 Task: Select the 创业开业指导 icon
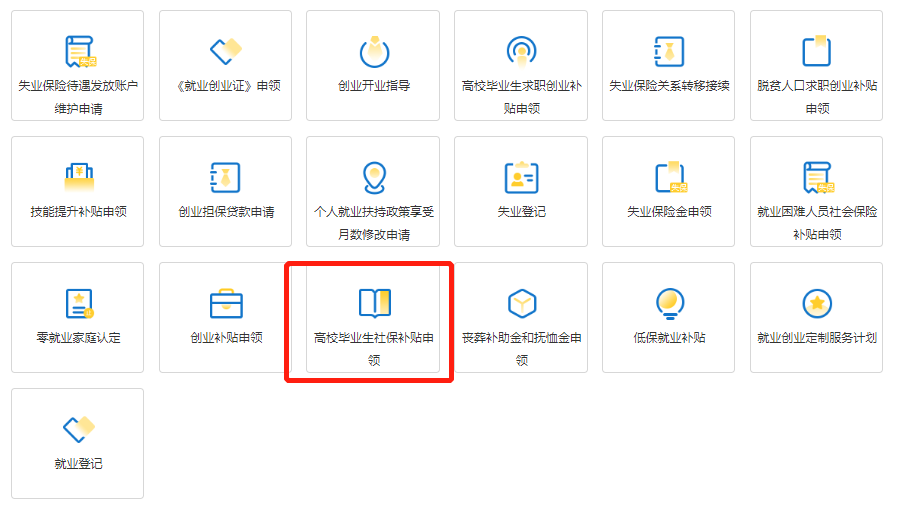374,52
